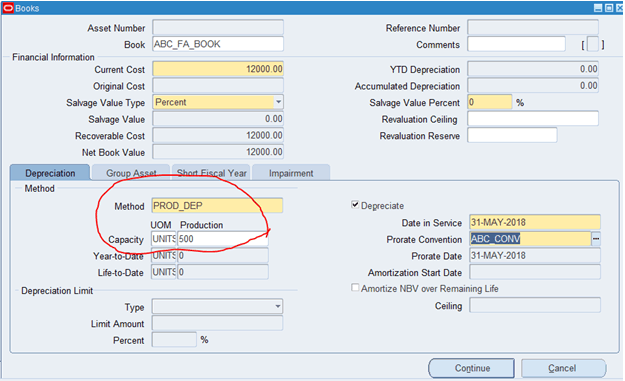The image size is (625, 381).
Task: Open the Group Asset tab
Action: point(131,173)
